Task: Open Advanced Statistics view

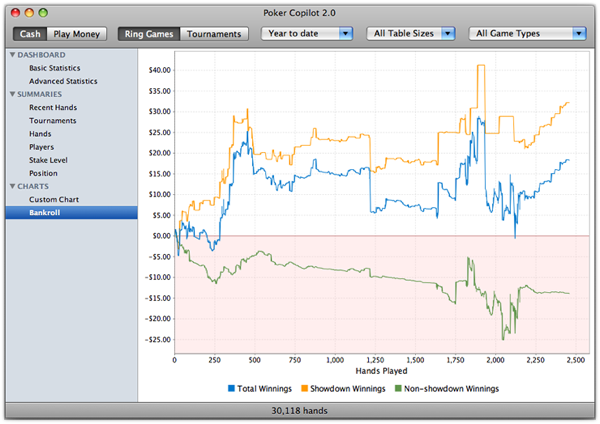Action: click(63, 81)
